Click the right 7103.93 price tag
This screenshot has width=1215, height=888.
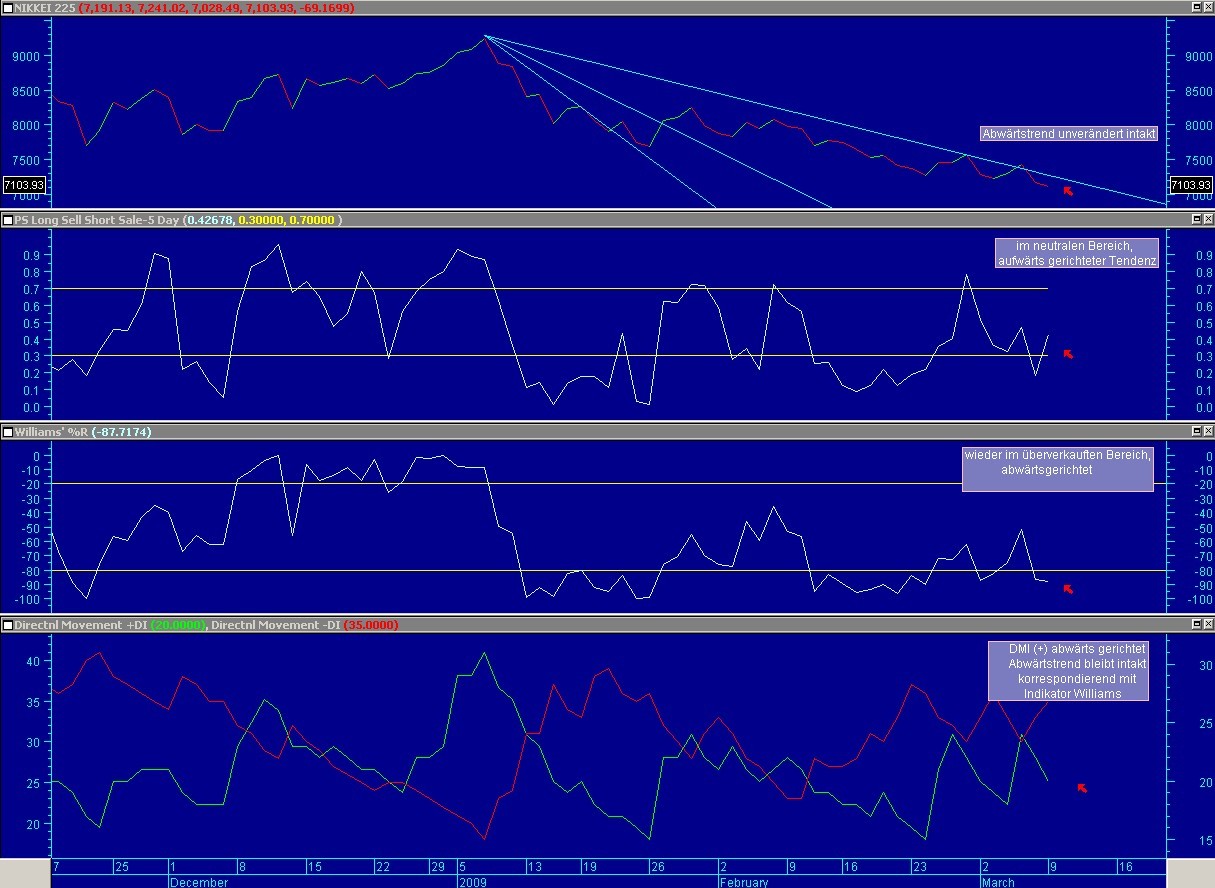tap(1190, 186)
